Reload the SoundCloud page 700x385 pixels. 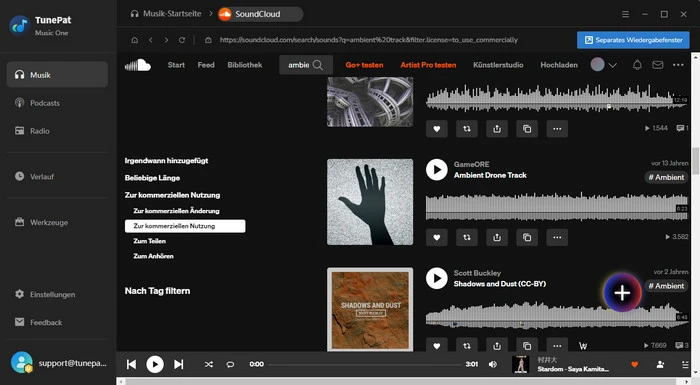coord(182,40)
